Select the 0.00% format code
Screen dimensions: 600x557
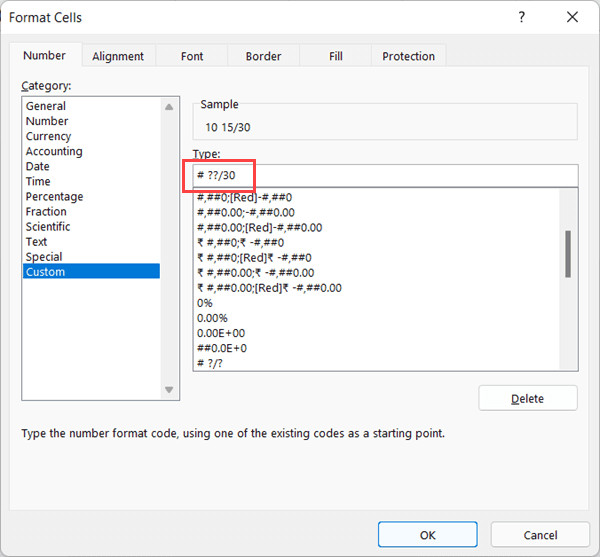tap(214, 318)
